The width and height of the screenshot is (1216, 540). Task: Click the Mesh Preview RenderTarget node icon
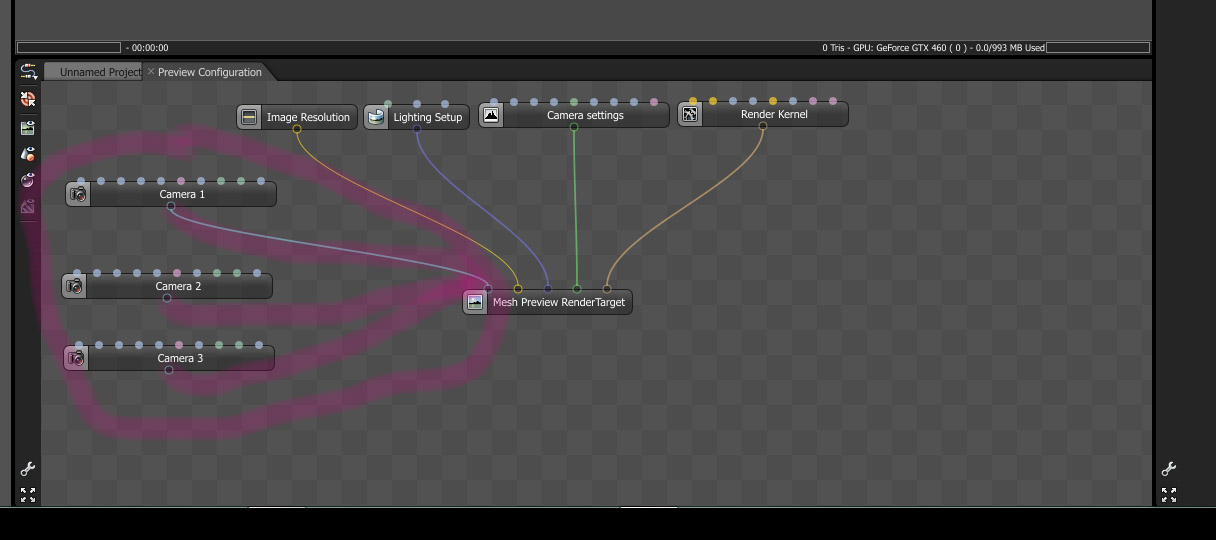point(475,302)
